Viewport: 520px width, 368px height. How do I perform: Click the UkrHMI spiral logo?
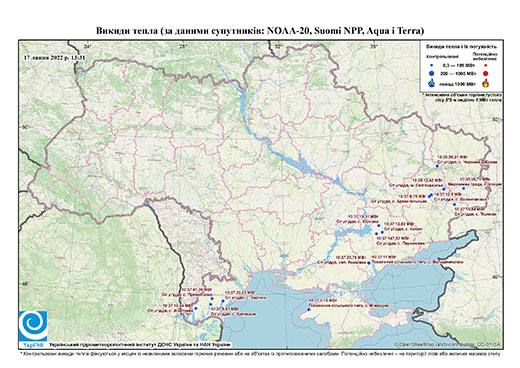[33, 327]
